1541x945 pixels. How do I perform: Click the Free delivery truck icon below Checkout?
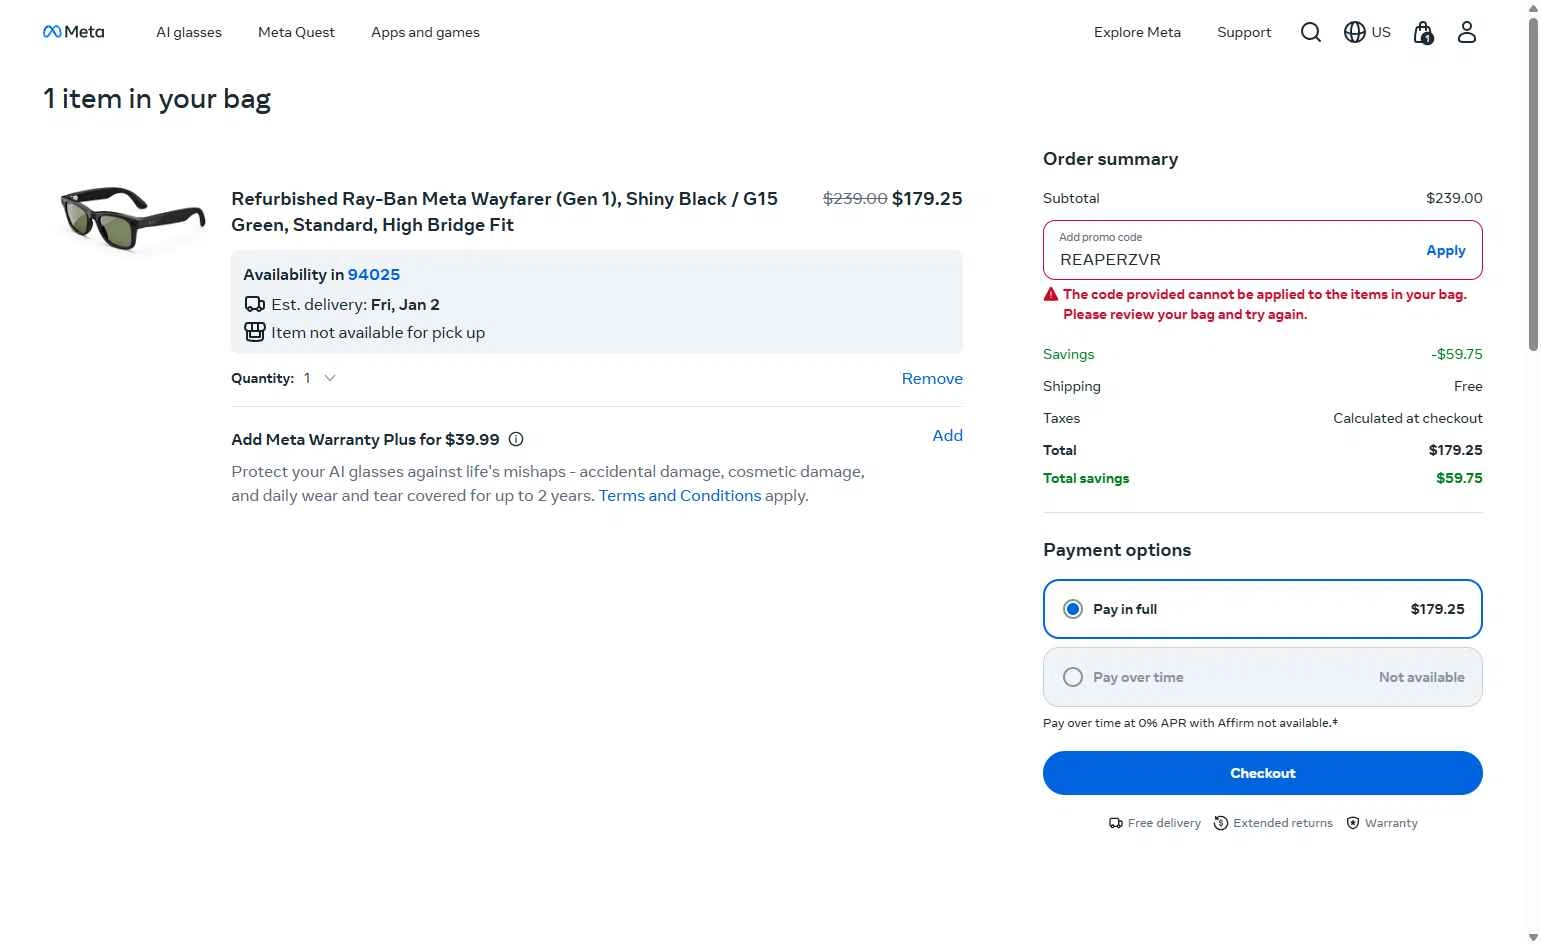click(x=1115, y=823)
